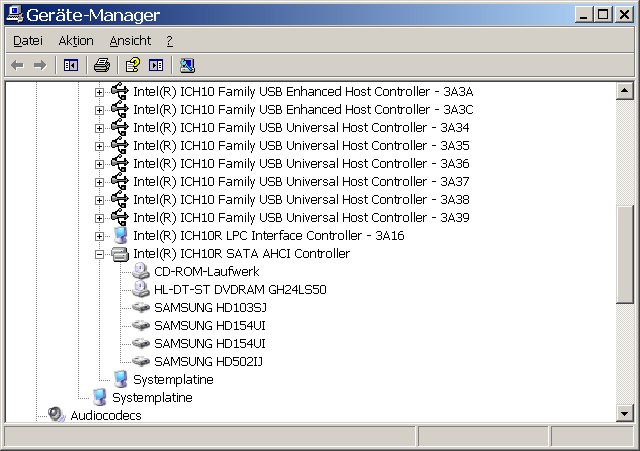Click USB icon of Universal Host Controller 3A38
Screen dimensions: 640x451
tap(120, 199)
